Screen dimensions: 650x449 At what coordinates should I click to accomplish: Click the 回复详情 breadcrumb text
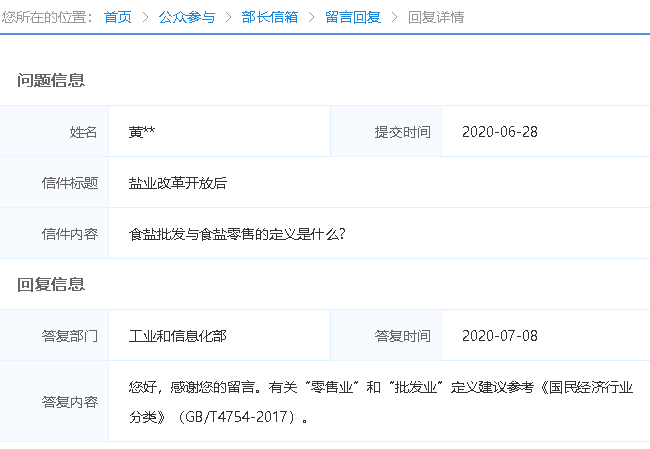(x=435, y=17)
